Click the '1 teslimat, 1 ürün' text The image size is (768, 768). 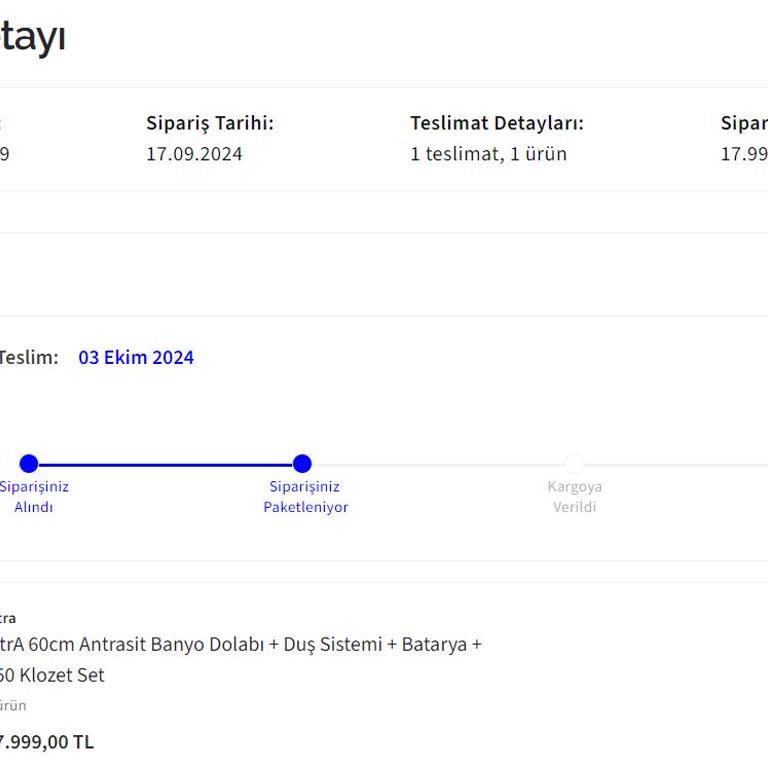[488, 154]
